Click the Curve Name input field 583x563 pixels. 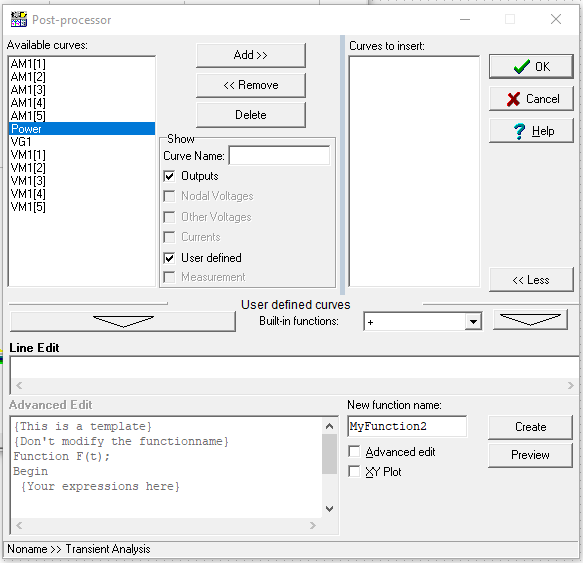pyautogui.click(x=279, y=156)
